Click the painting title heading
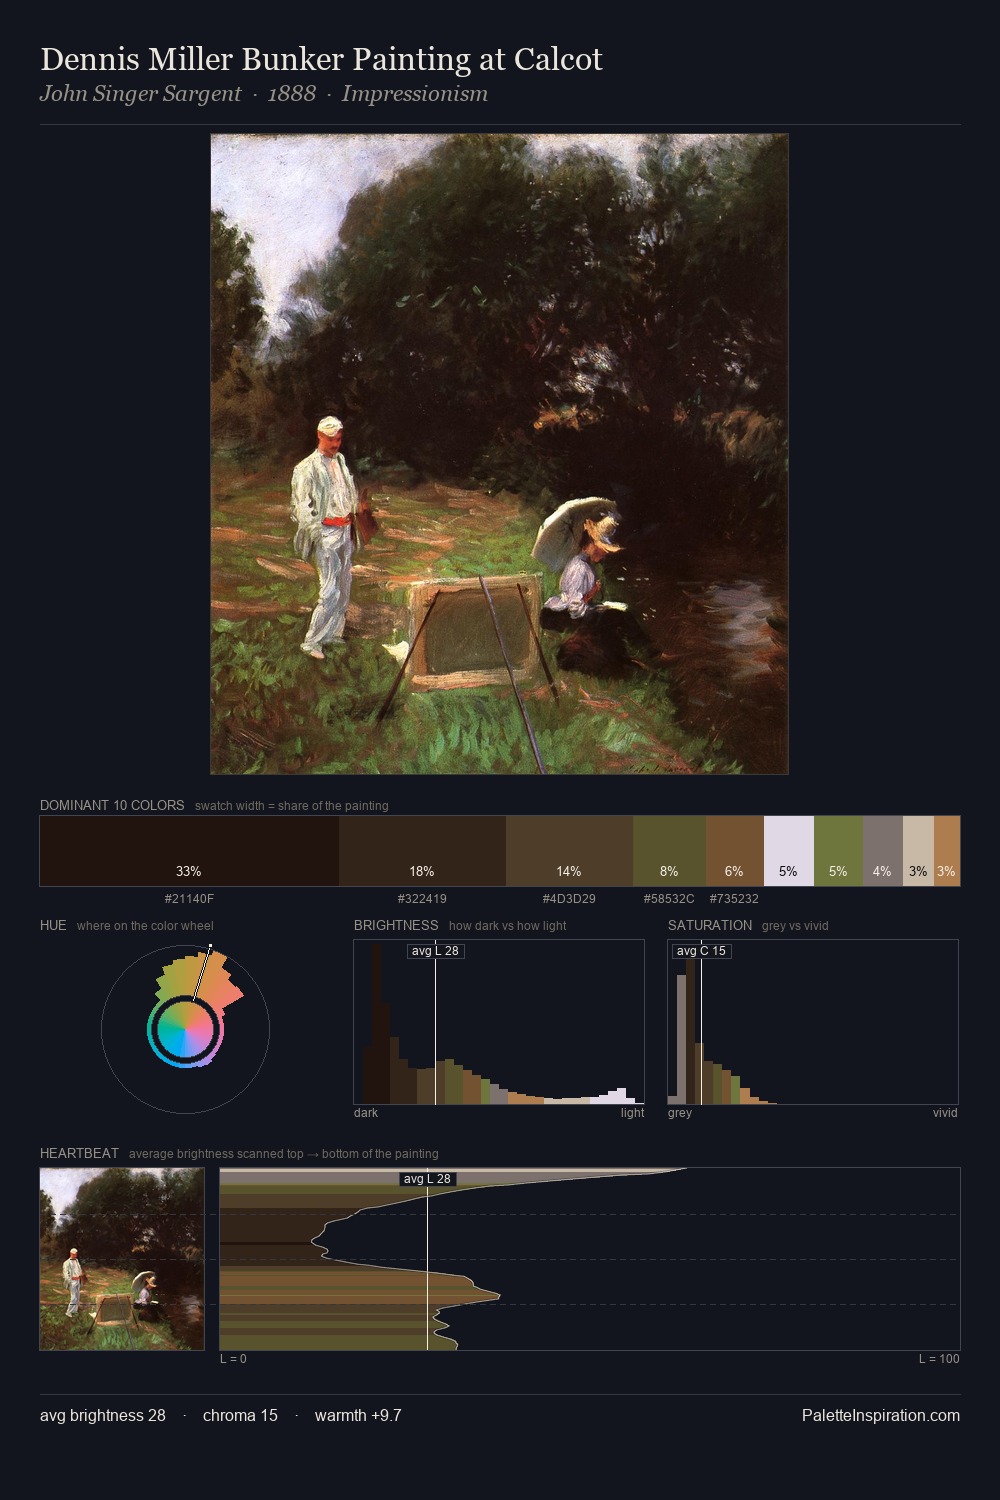 [x=321, y=59]
